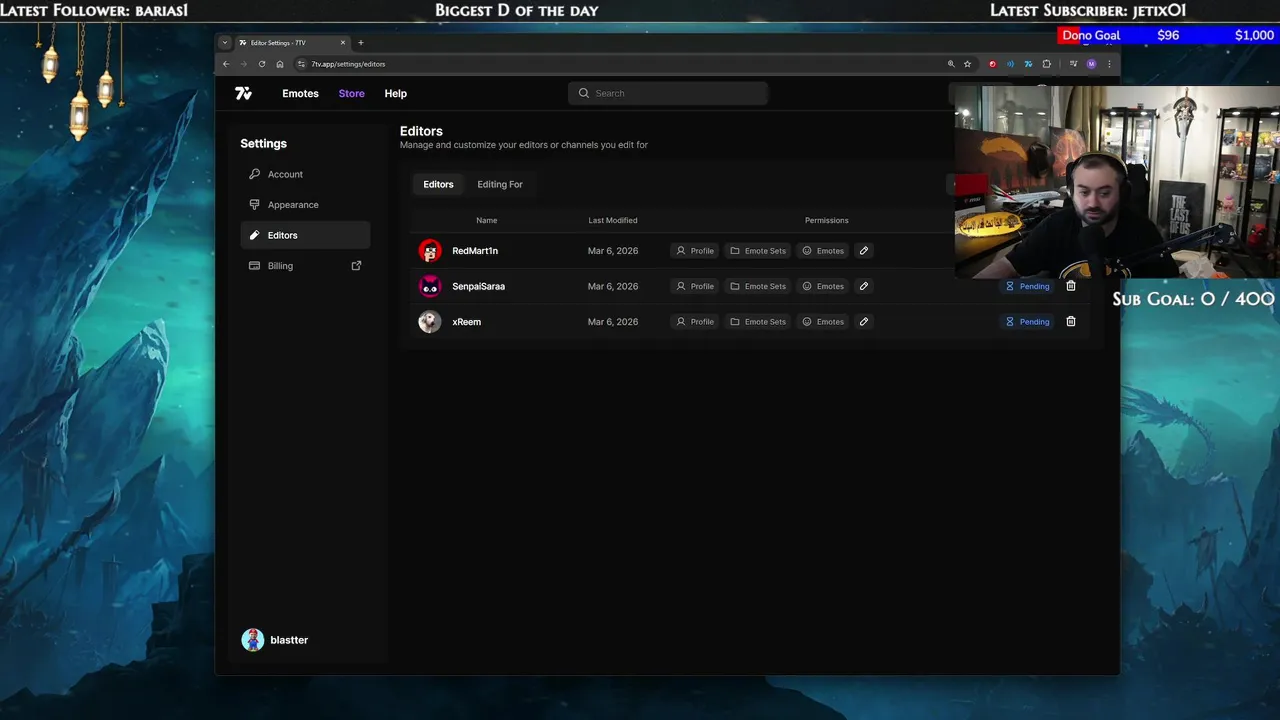Select the Editor Settings - 7TV browser tab

tap(292, 43)
